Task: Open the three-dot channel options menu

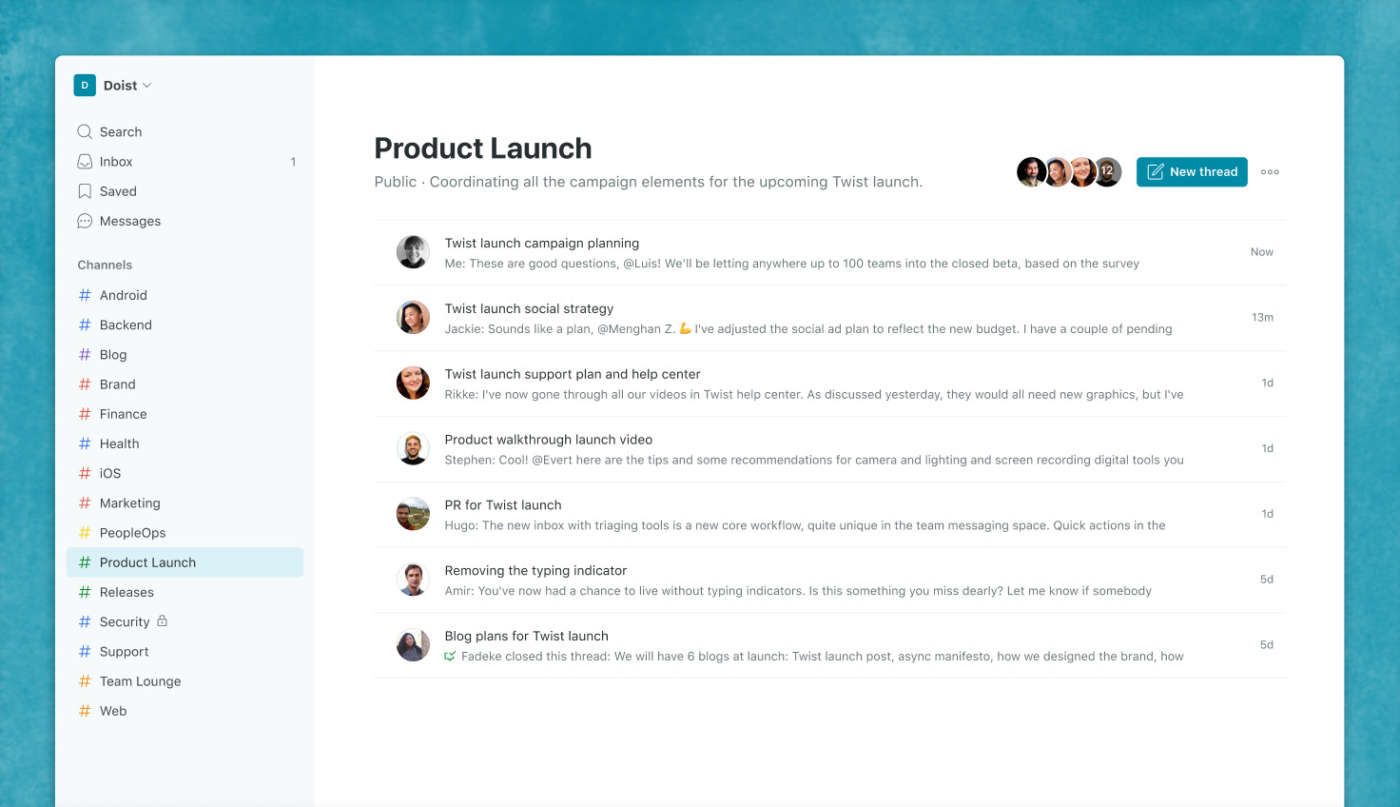Action: [1270, 172]
